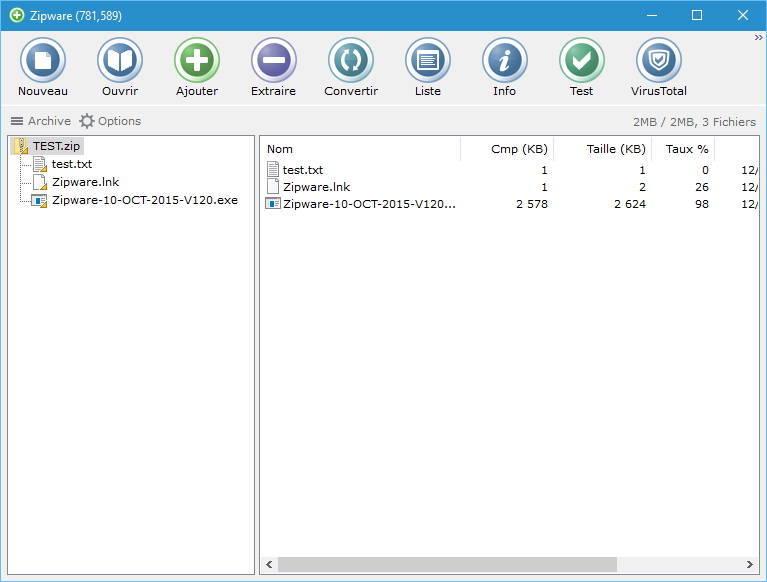Click the horizontal scrollbar left arrow
This screenshot has height=582, width=767.
pos(269,564)
